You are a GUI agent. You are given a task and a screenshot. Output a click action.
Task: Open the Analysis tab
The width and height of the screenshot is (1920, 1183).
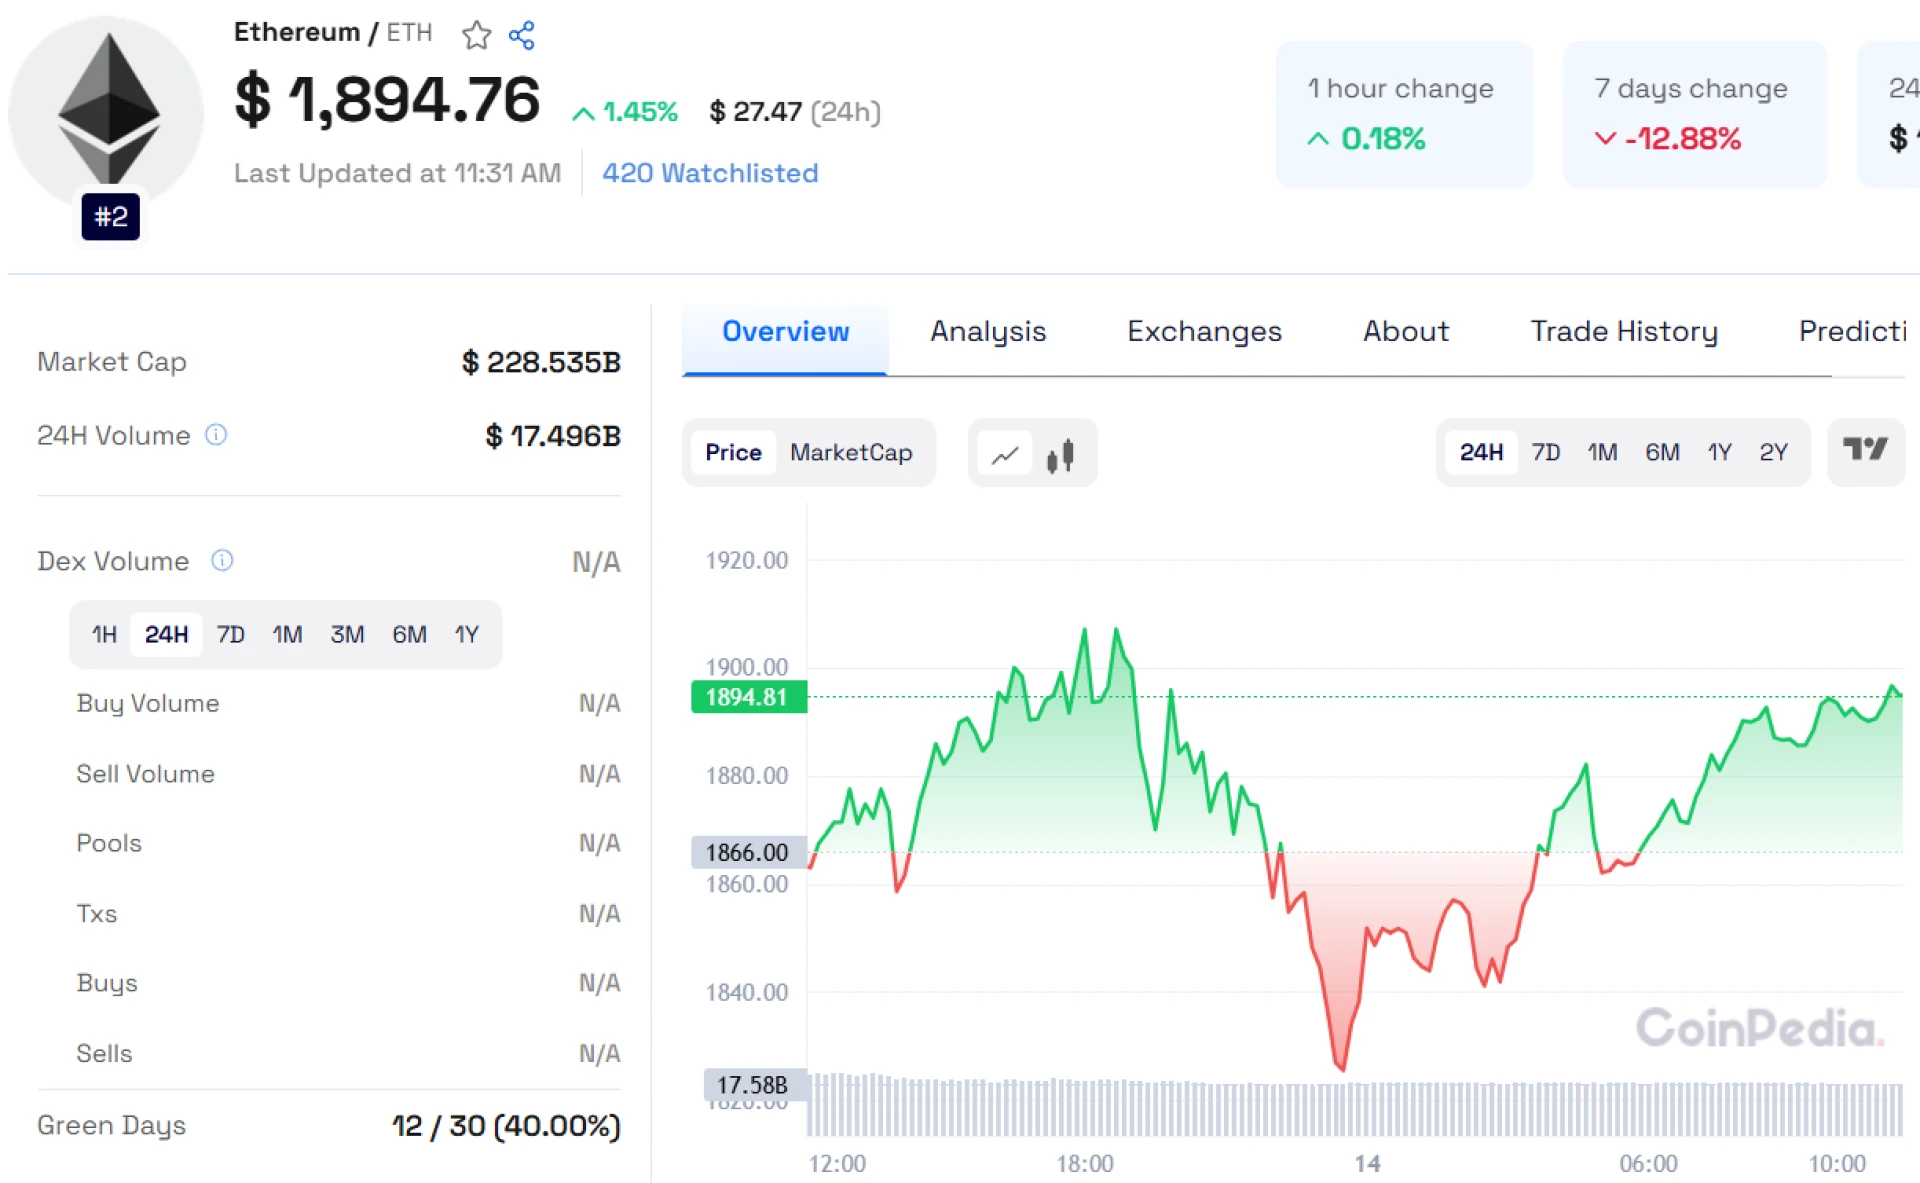(x=988, y=332)
